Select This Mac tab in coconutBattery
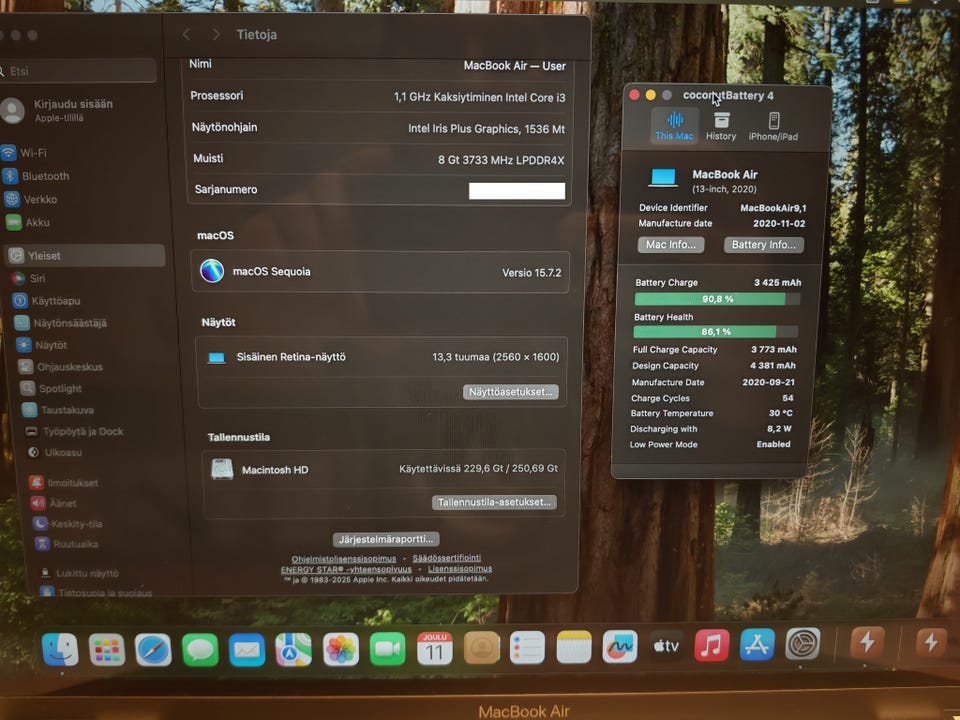Screen dimensions: 960x720 (675, 126)
